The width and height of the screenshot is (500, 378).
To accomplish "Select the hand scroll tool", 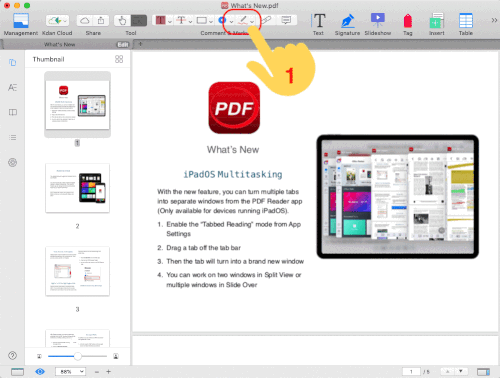I will [x=122, y=21].
